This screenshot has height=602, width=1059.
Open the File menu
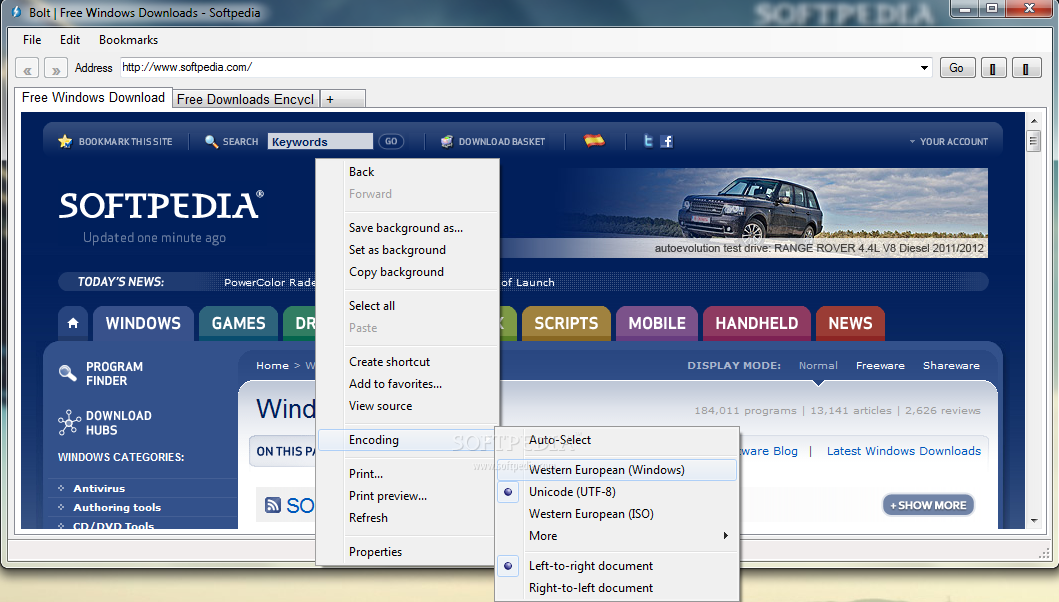click(x=32, y=40)
